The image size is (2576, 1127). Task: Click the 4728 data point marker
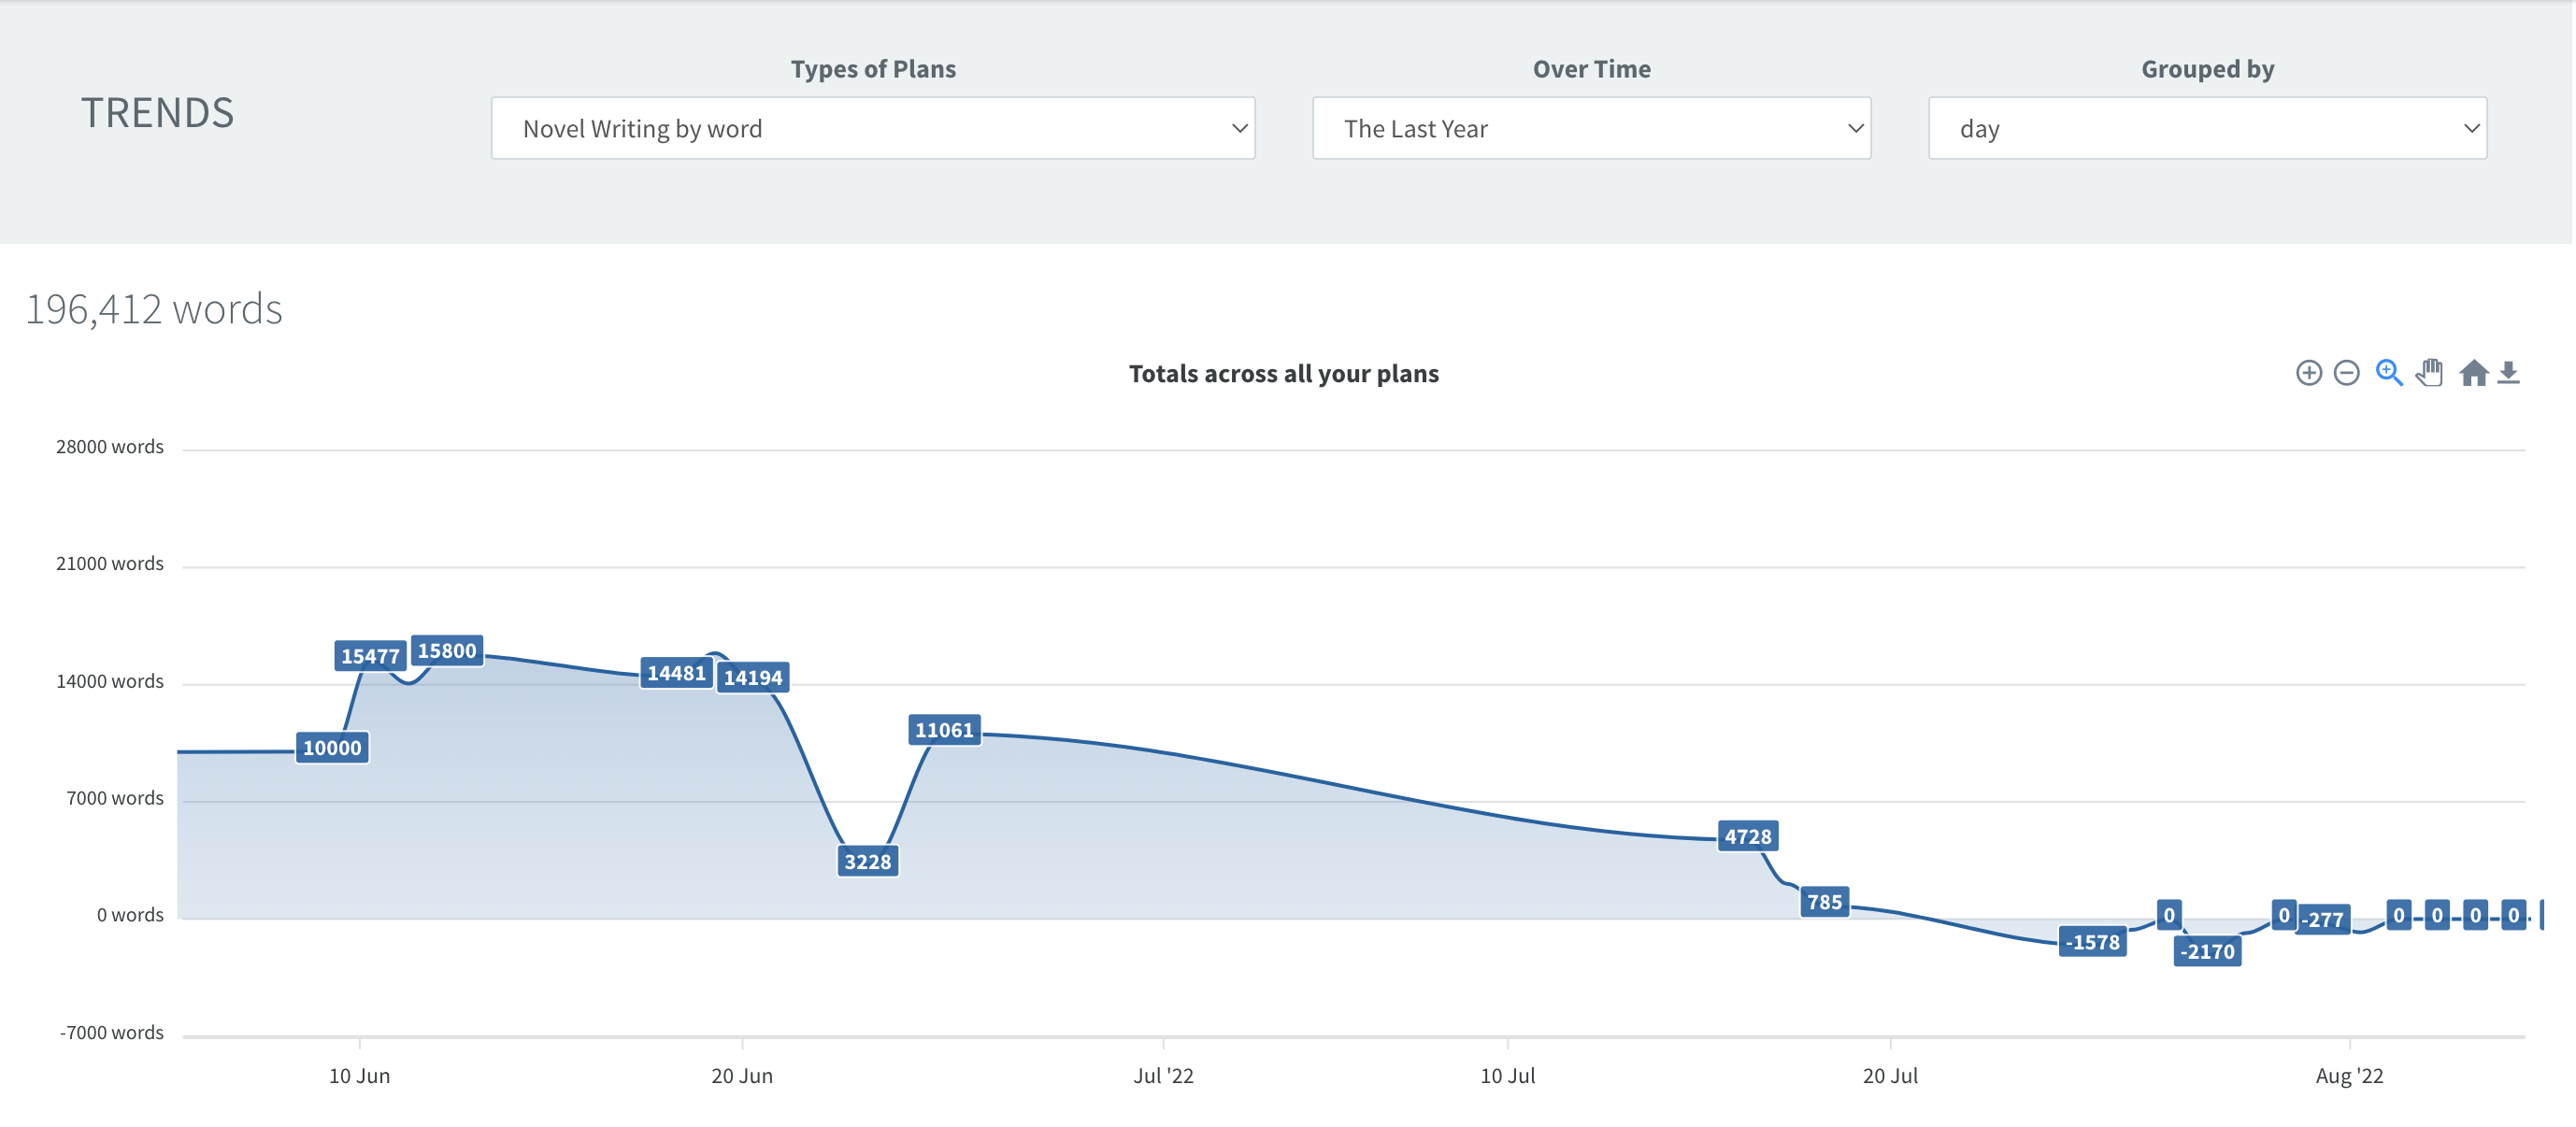click(1748, 836)
